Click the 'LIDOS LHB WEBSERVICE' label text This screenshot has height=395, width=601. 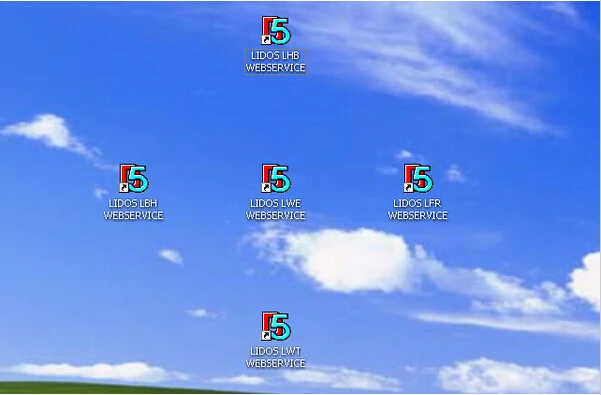[276, 62]
